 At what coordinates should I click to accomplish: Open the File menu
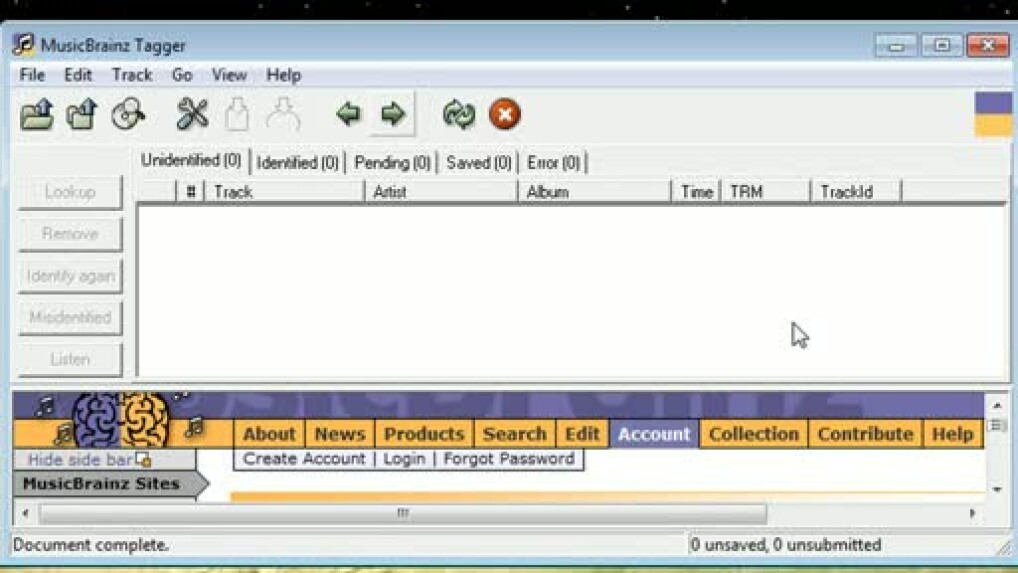point(32,75)
